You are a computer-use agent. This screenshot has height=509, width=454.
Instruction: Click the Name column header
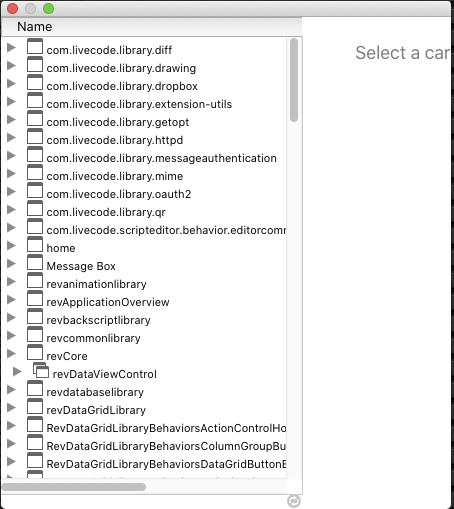35,27
